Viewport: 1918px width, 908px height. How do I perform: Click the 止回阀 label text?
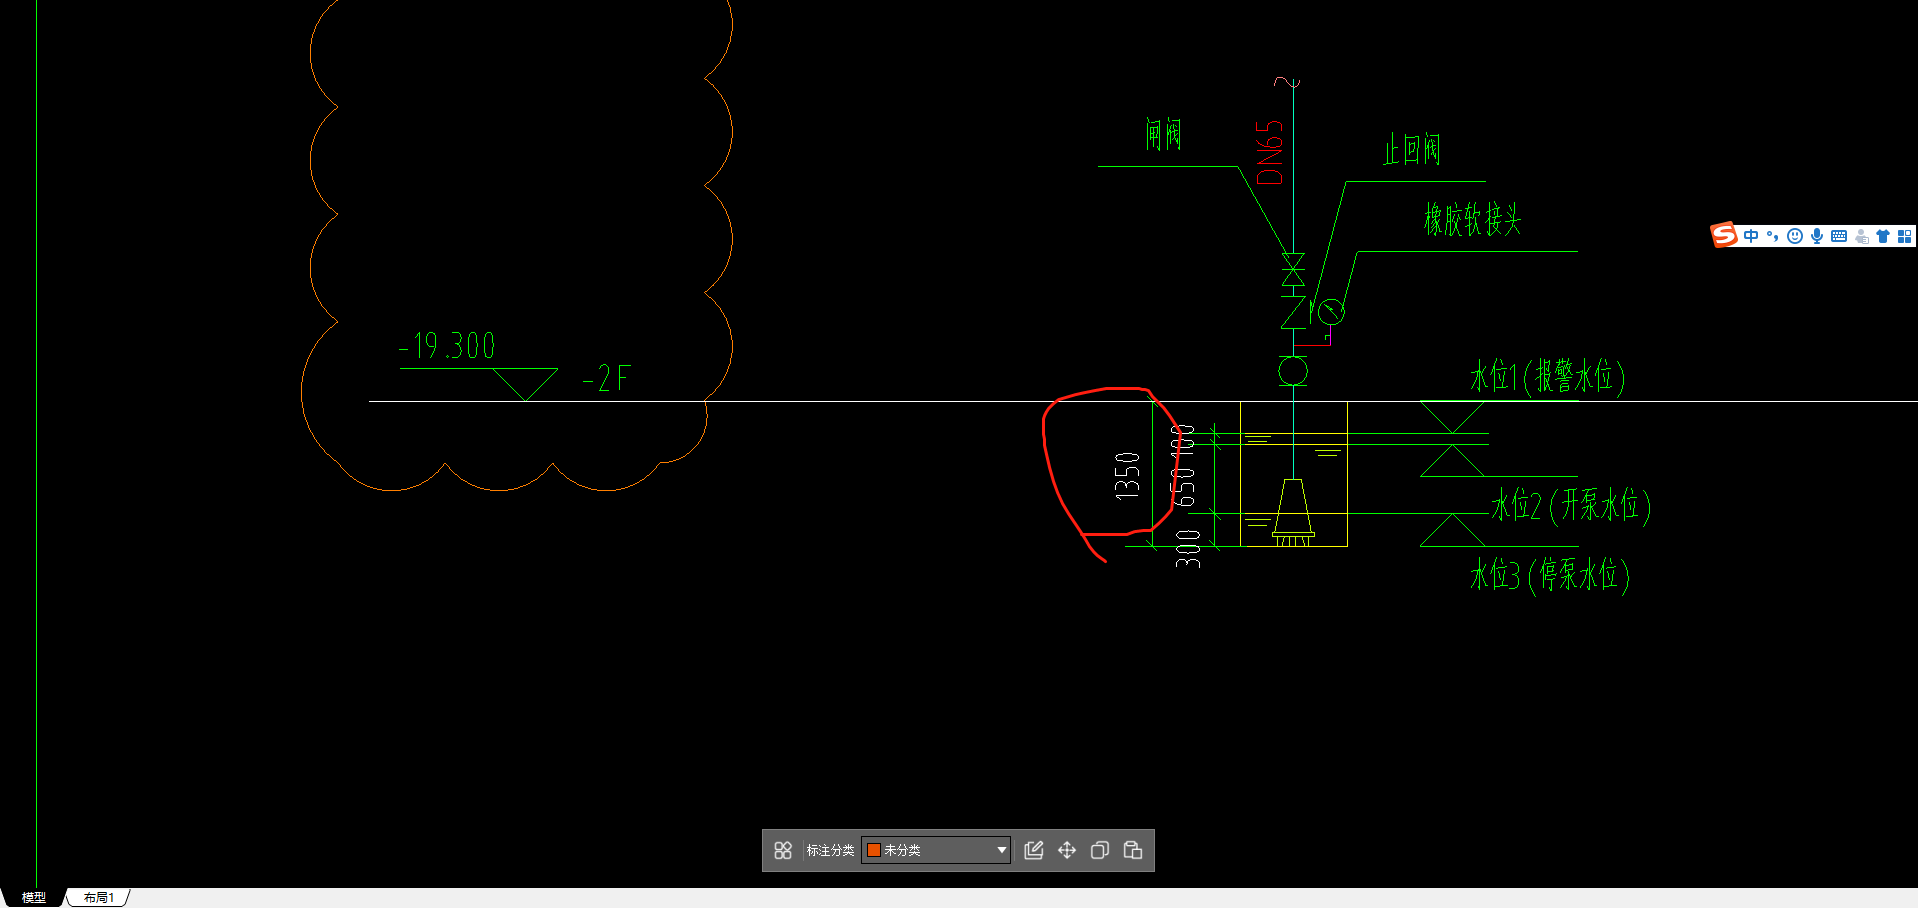pos(1412,150)
